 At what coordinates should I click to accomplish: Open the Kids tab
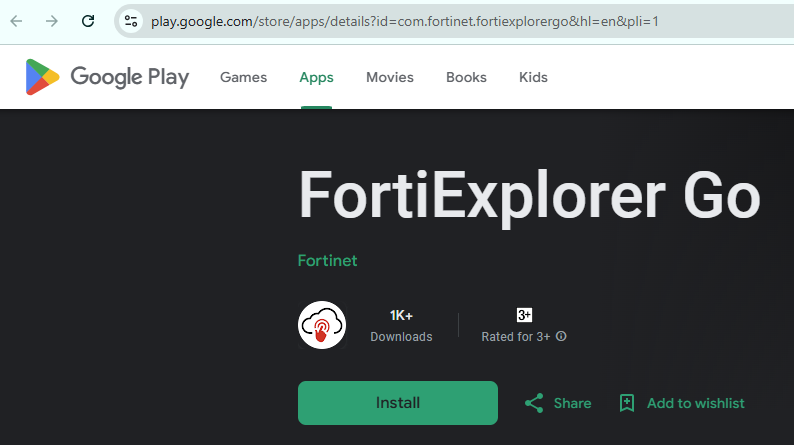point(533,77)
